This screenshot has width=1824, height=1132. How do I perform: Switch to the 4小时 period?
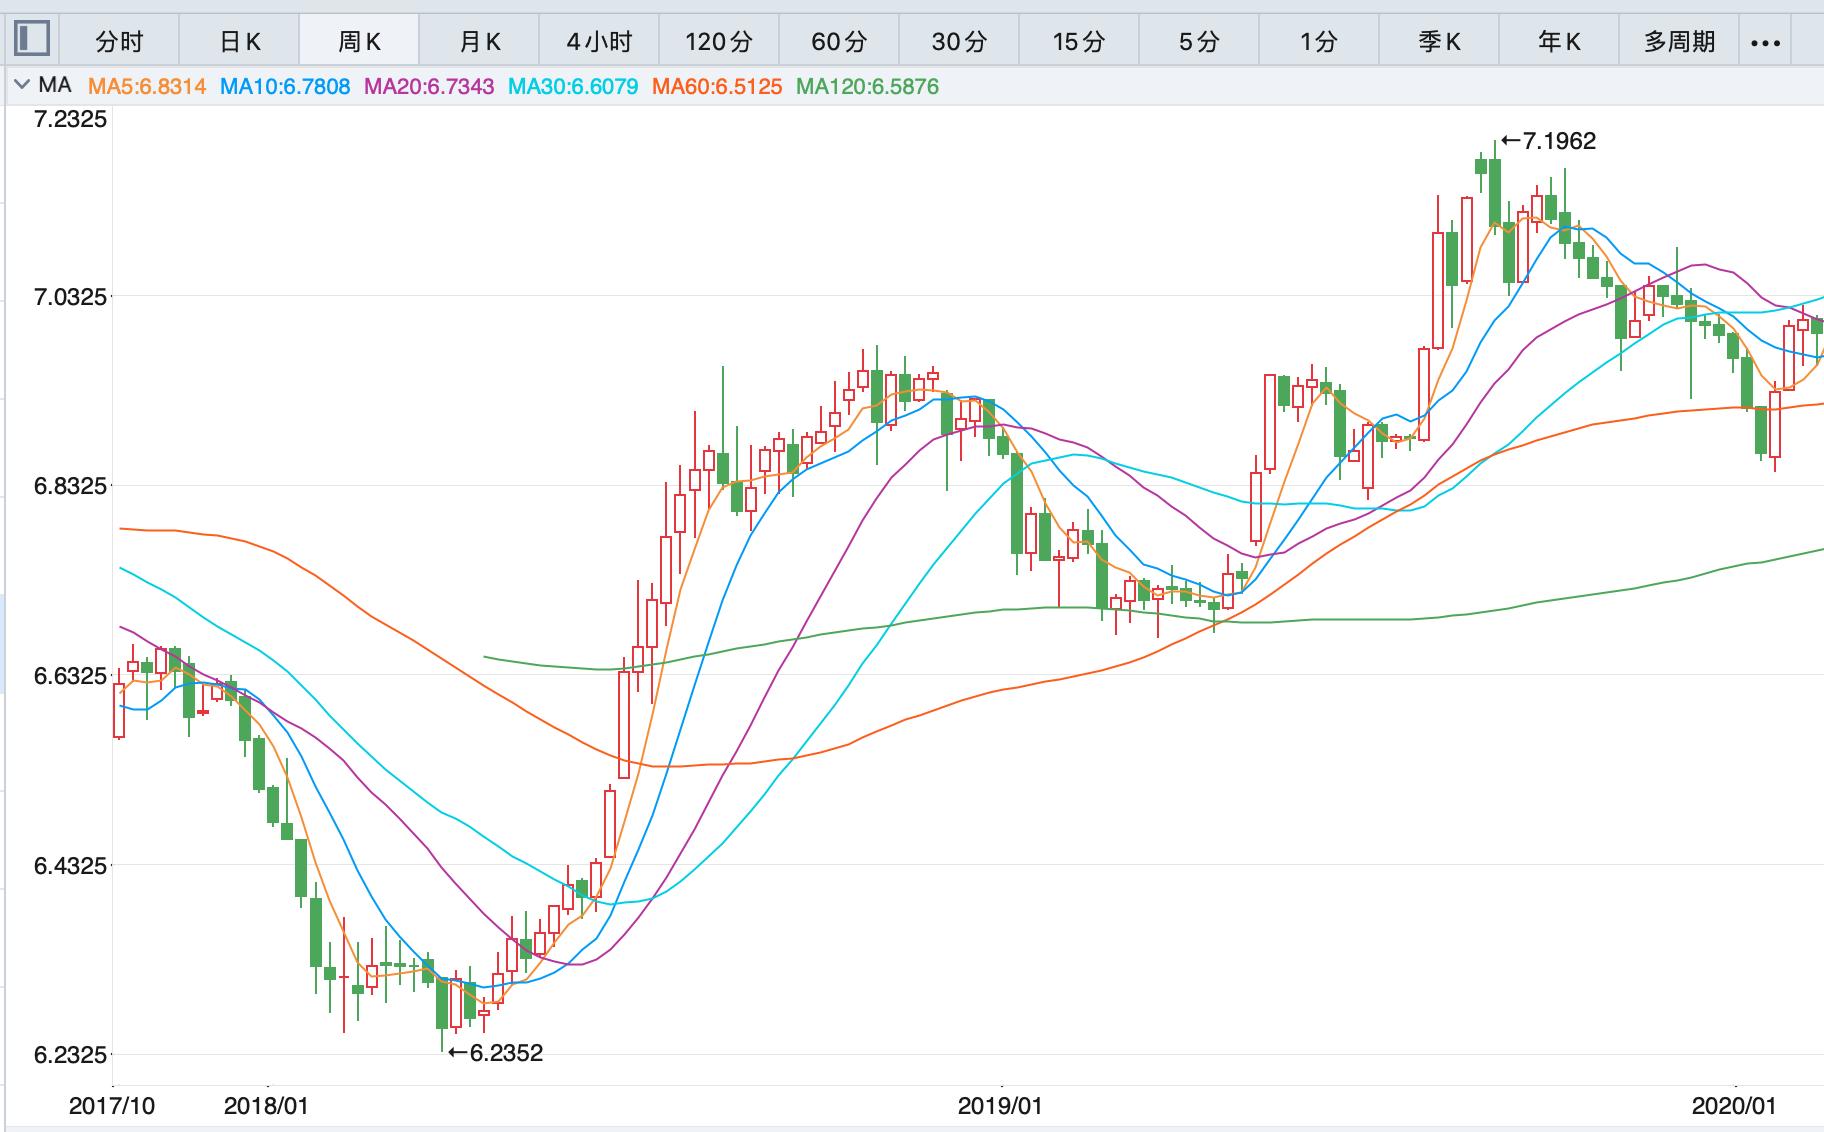pyautogui.click(x=599, y=41)
